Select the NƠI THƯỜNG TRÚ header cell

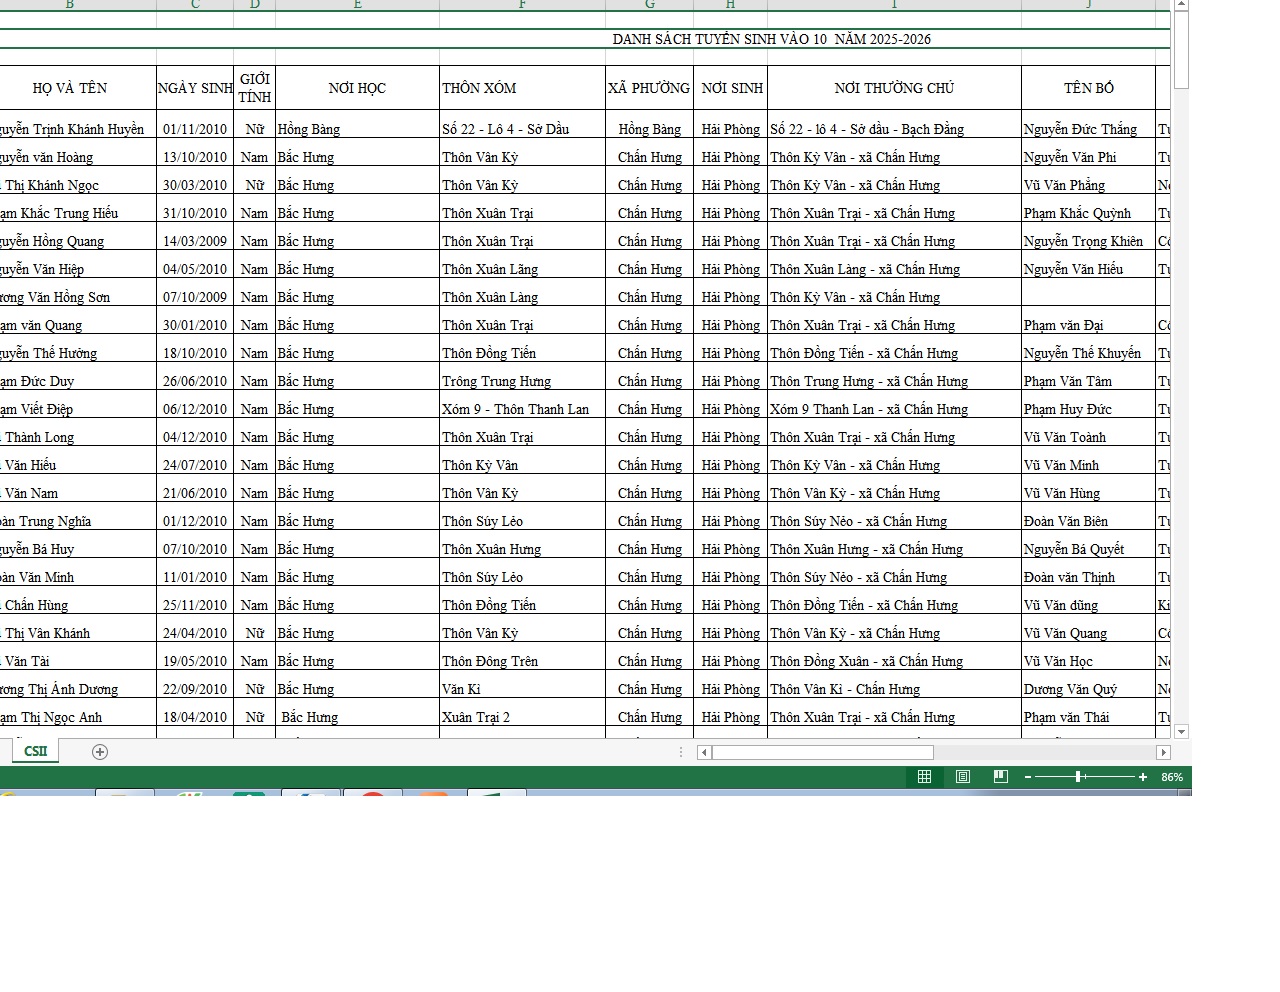[894, 88]
